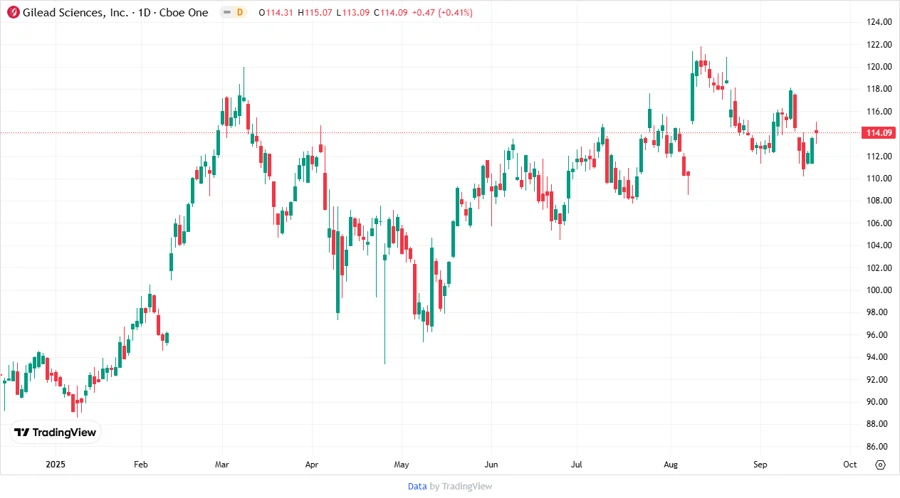Click the Jun label on time axis
This screenshot has width=900, height=498.
pyautogui.click(x=491, y=464)
